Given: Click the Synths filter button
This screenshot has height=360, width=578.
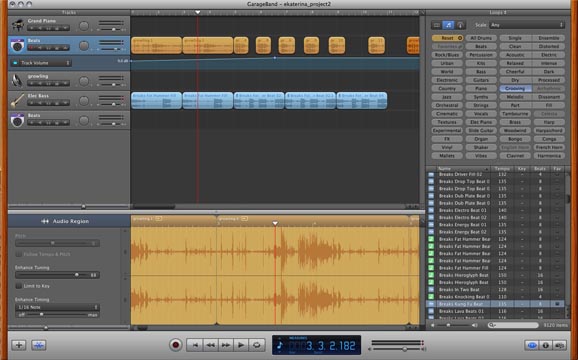Looking at the screenshot, I should tap(481, 97).
